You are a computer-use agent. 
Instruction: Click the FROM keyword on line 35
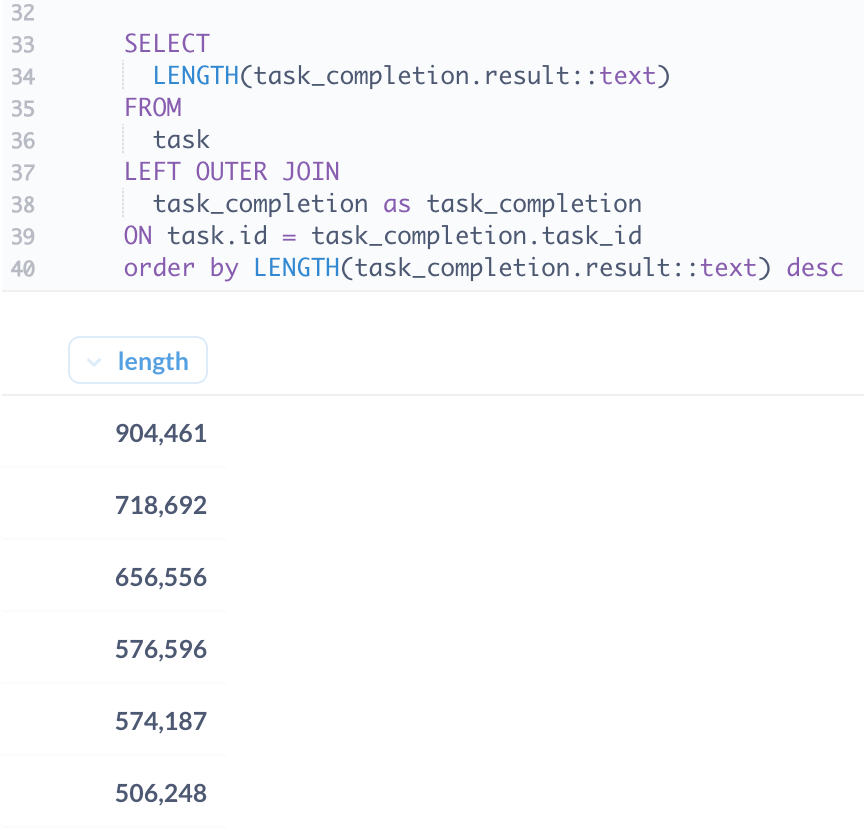click(x=153, y=107)
